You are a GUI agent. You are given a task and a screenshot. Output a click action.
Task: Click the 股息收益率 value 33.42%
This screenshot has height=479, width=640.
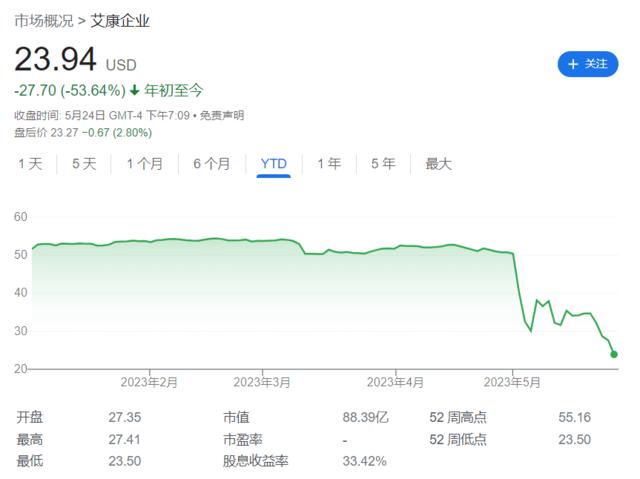point(364,461)
